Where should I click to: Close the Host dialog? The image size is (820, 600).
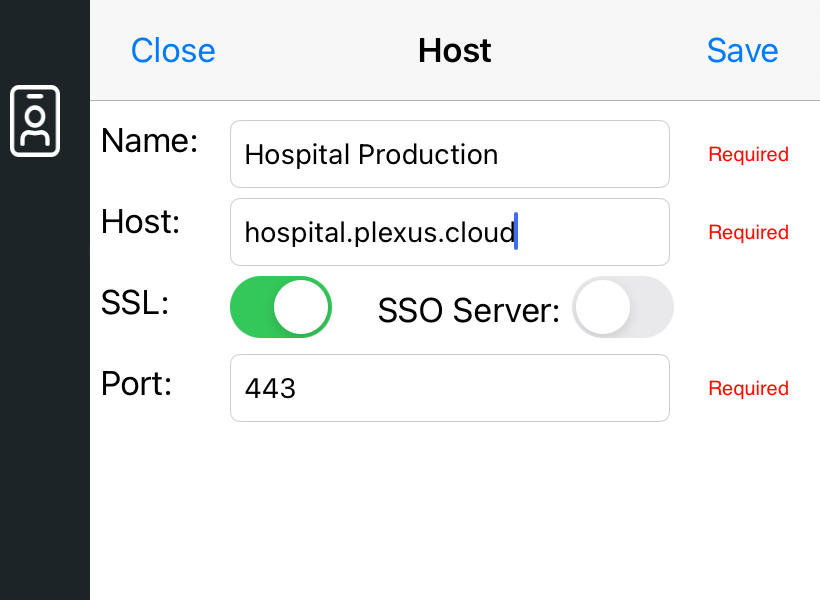[173, 51]
